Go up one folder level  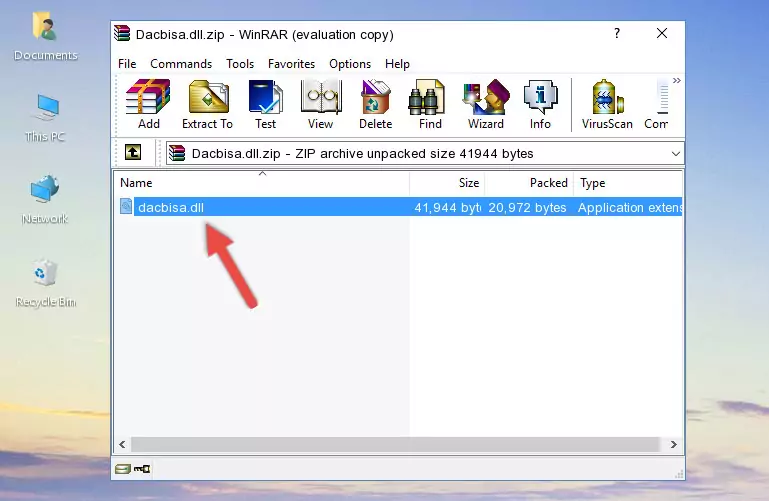point(133,152)
